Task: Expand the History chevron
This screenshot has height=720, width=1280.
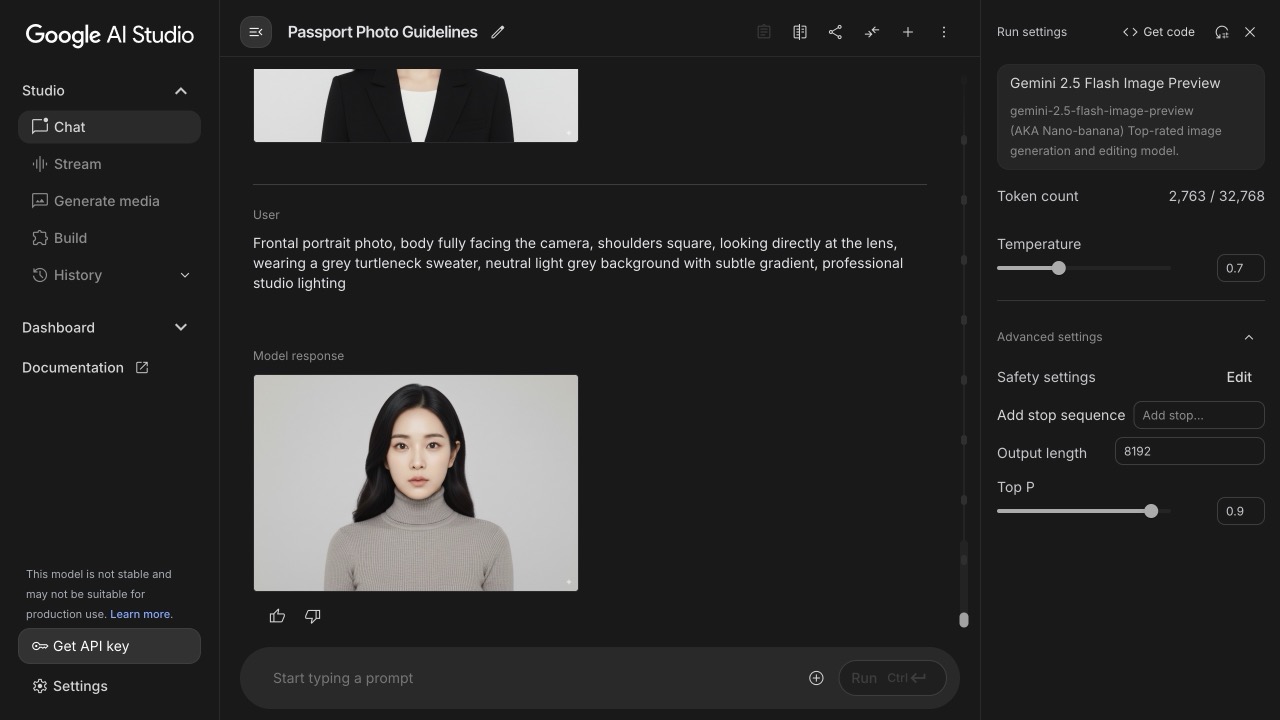Action: point(185,275)
